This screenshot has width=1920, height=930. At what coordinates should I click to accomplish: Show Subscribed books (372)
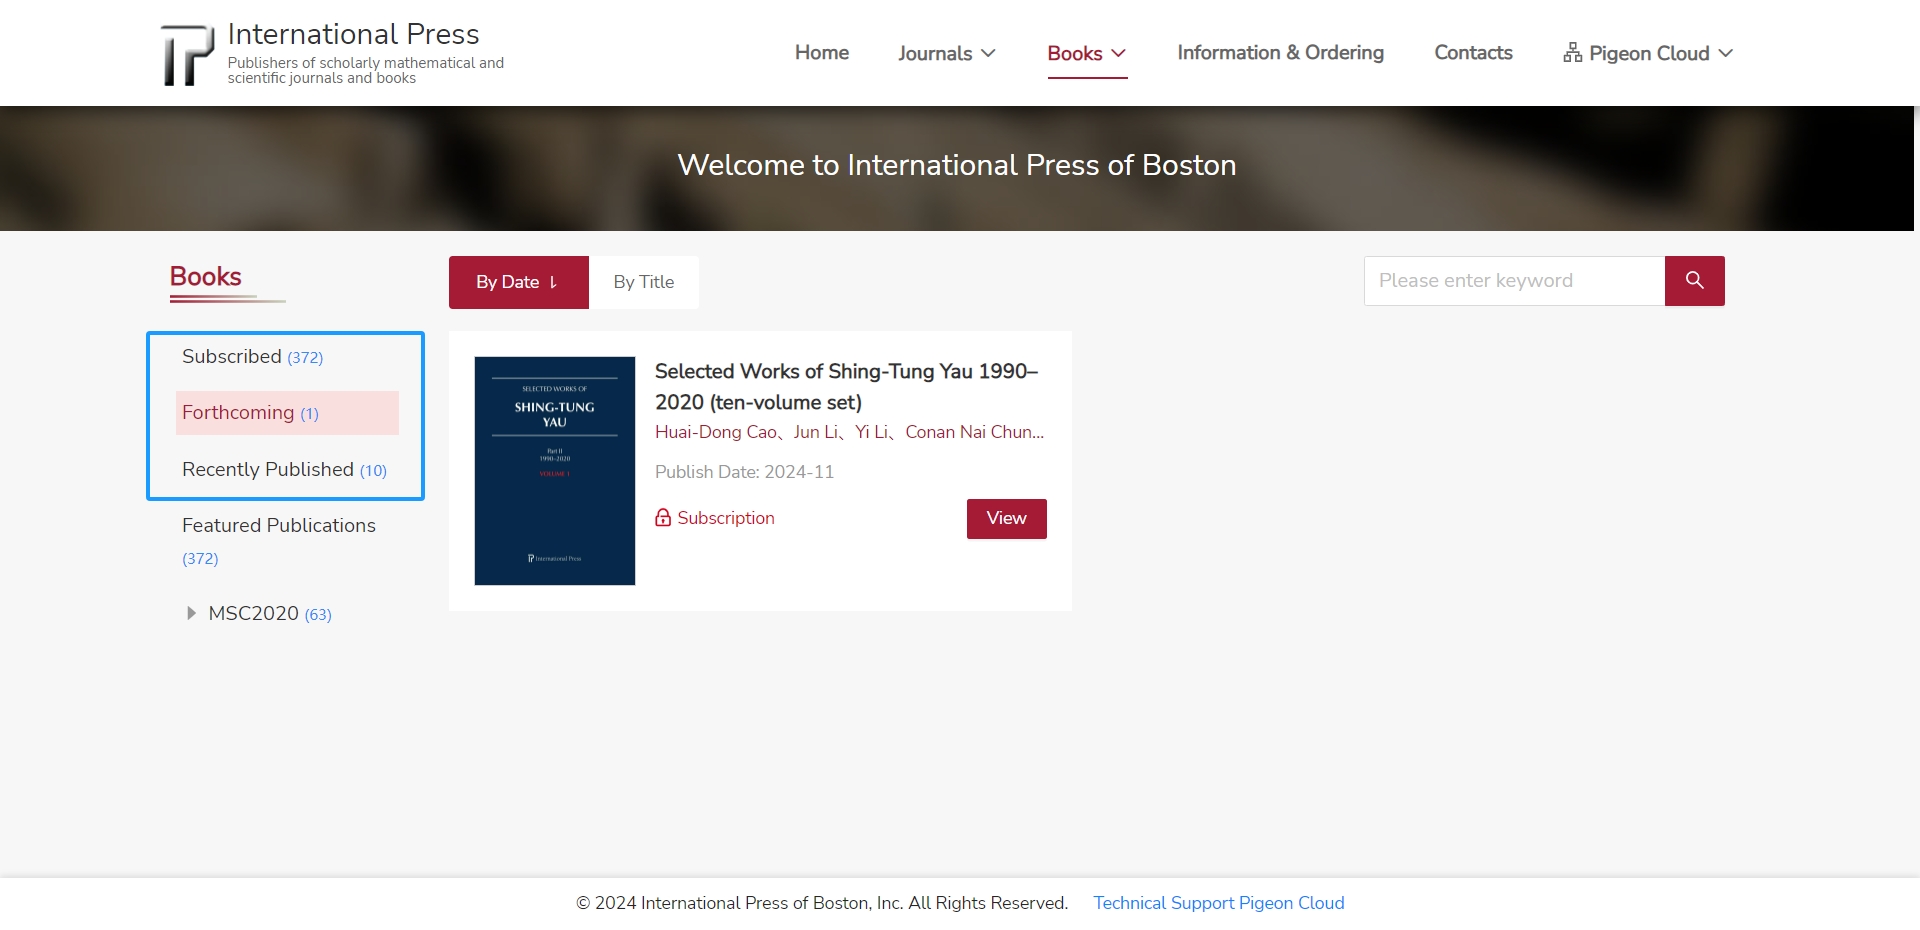(252, 357)
